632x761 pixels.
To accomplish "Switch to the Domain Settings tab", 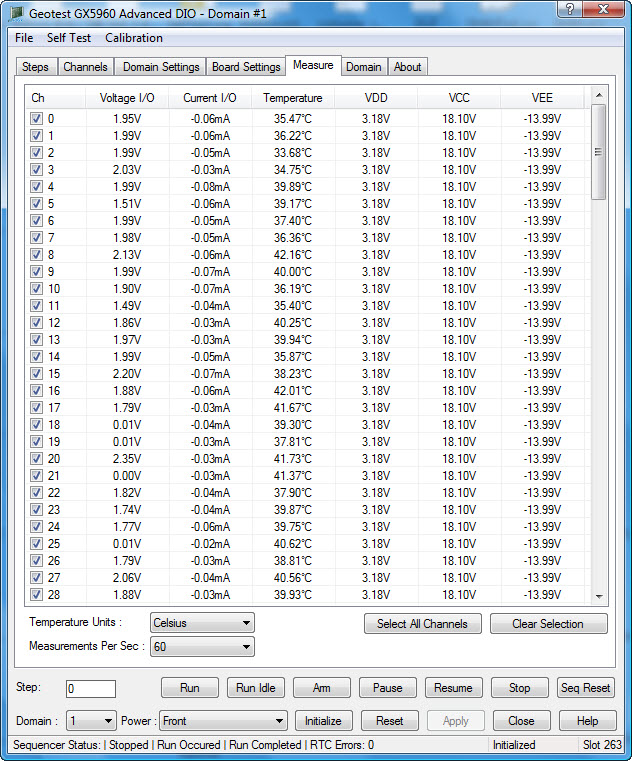I will tap(161, 67).
